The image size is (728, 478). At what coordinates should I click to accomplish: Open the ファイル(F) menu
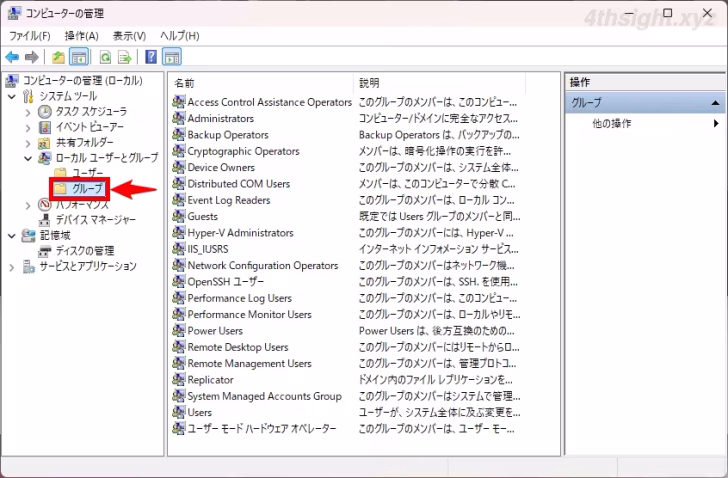[x=30, y=36]
